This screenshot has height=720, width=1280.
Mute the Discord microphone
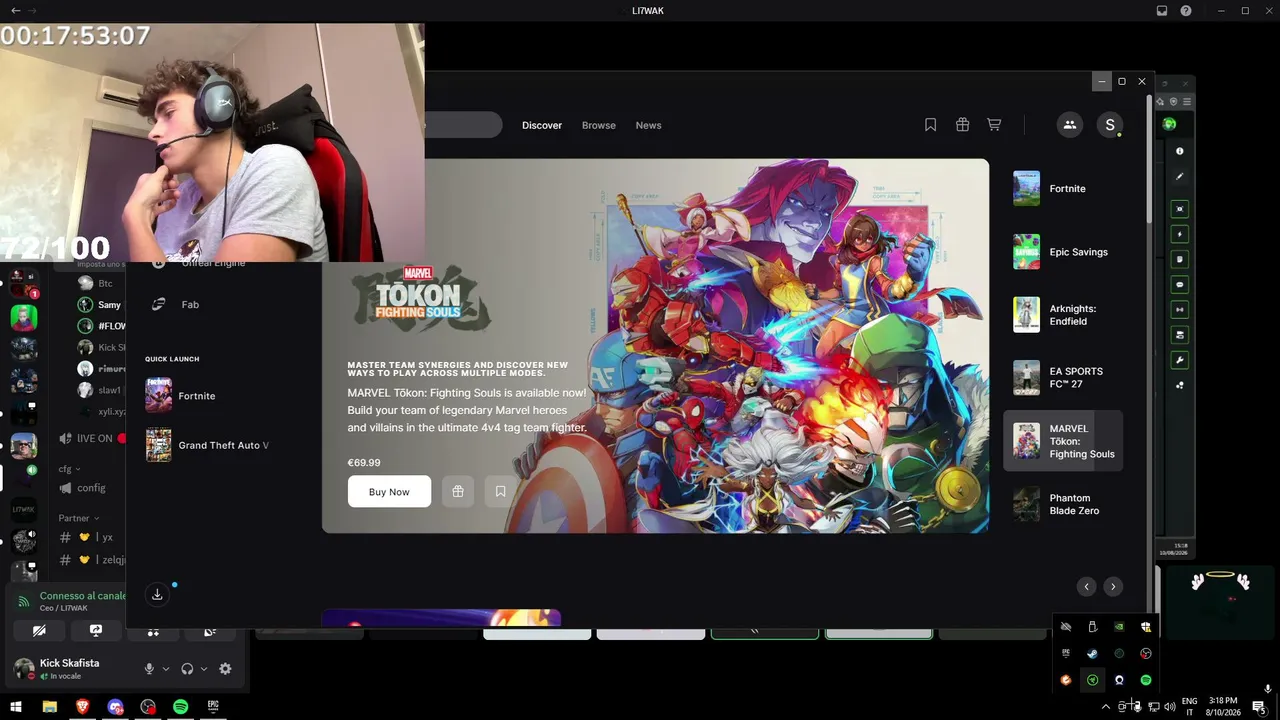149,669
